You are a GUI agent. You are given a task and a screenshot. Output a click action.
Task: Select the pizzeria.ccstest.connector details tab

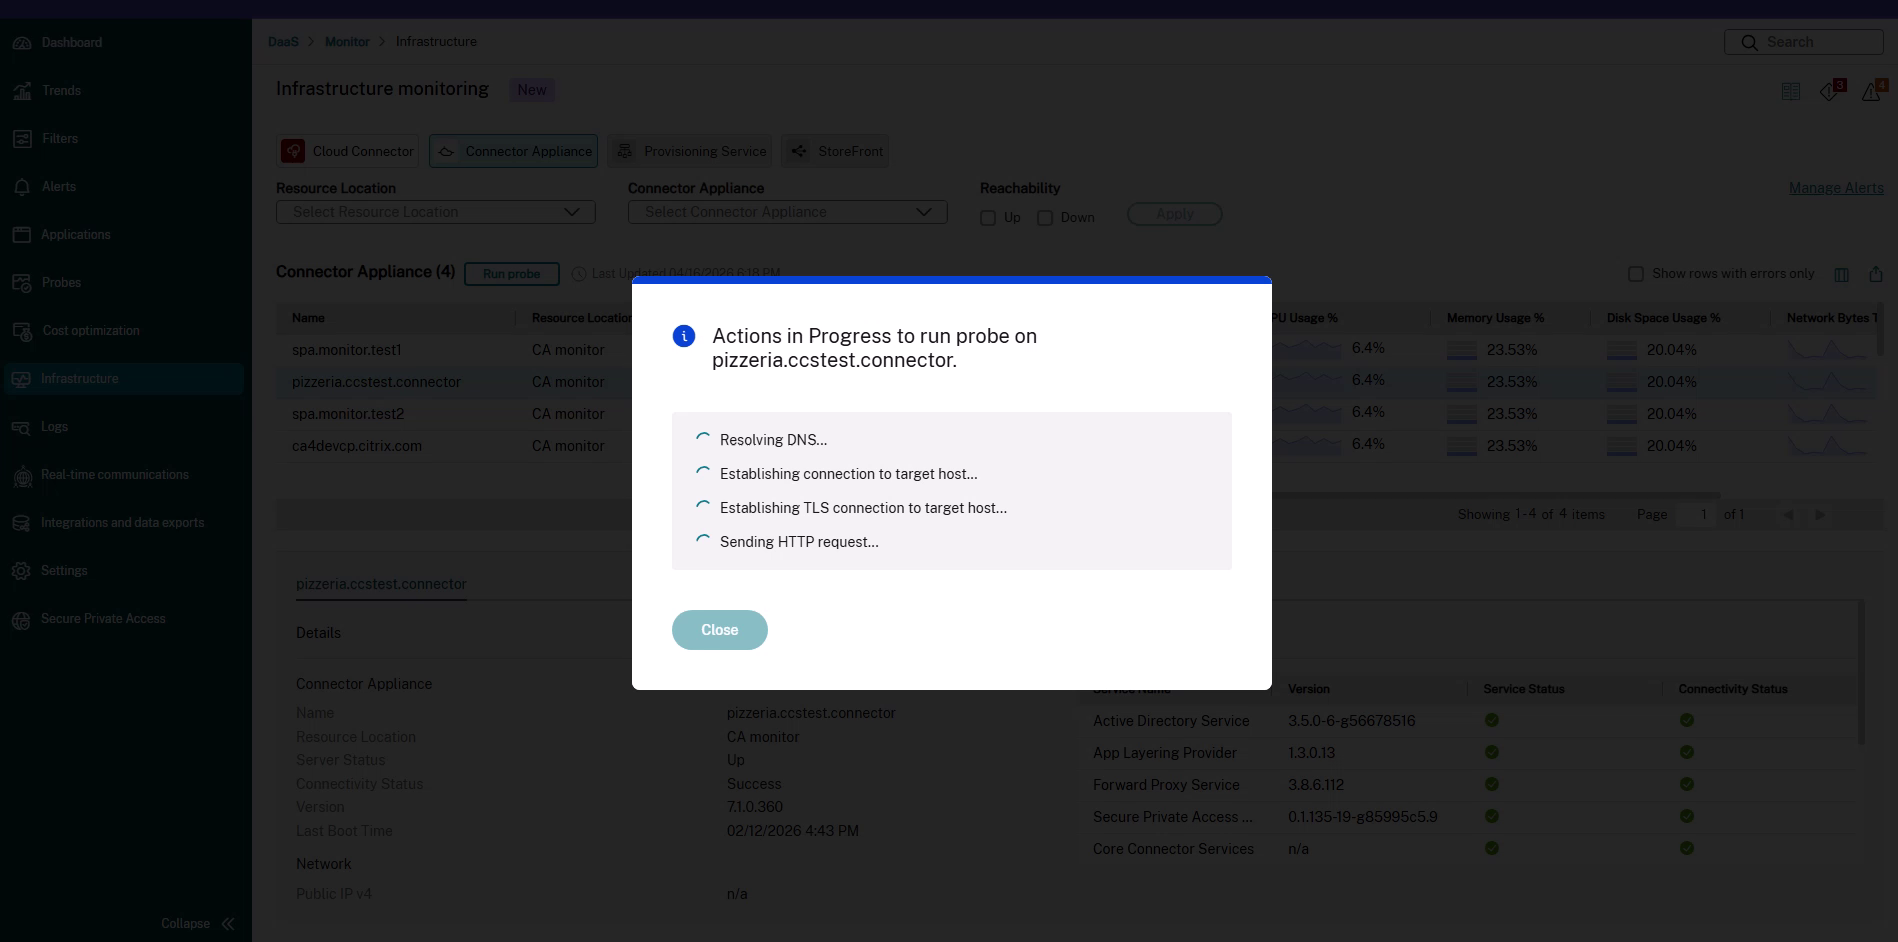[381, 584]
